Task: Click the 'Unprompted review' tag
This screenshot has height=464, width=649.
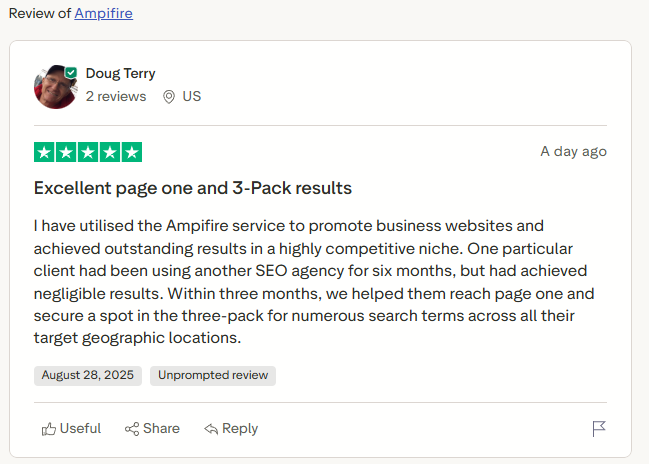Action: [x=213, y=376]
